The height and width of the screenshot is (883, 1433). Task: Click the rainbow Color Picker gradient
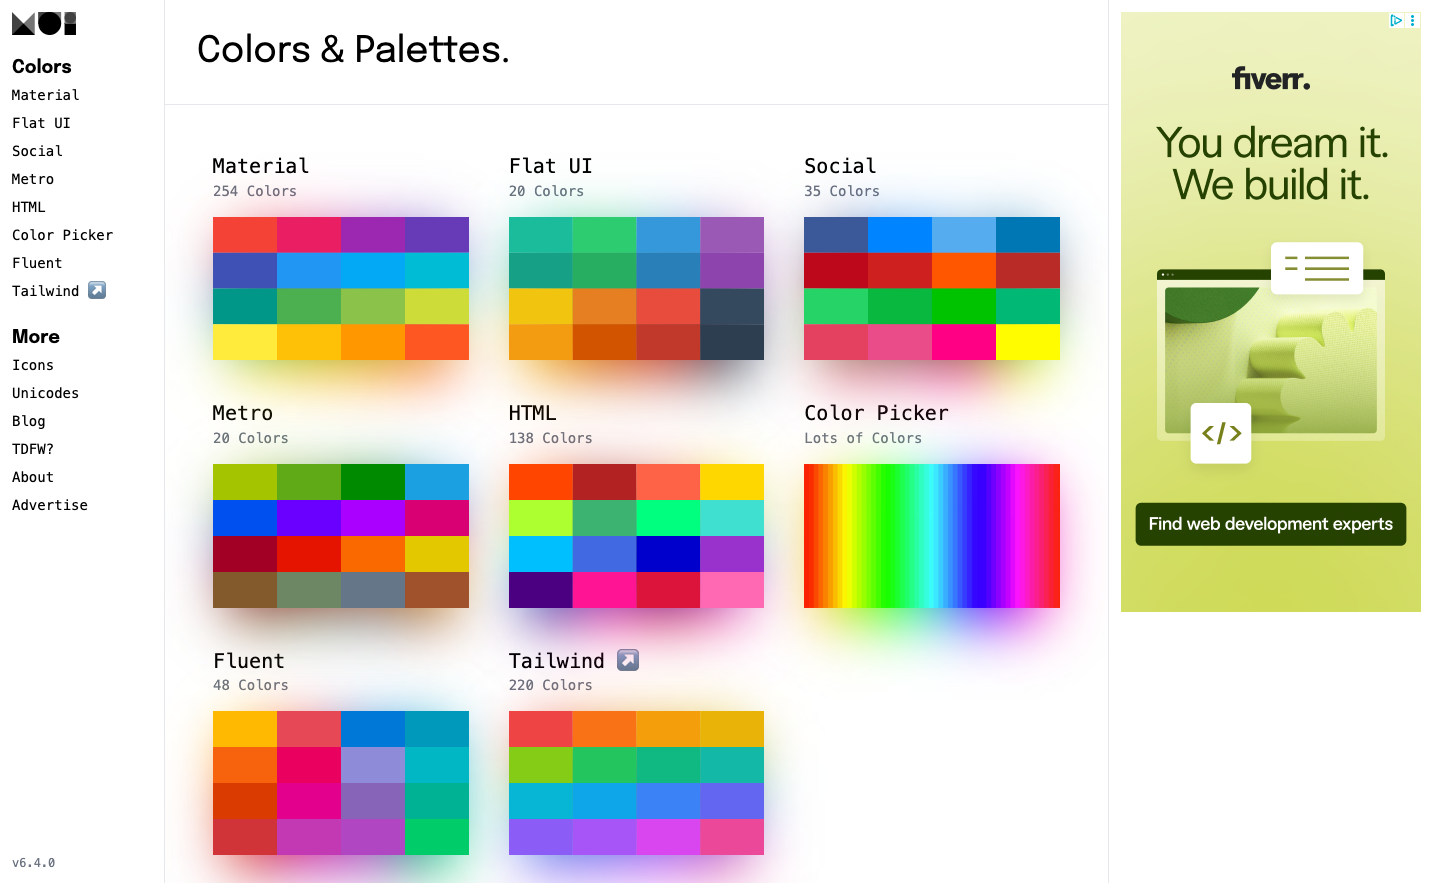[931, 535]
